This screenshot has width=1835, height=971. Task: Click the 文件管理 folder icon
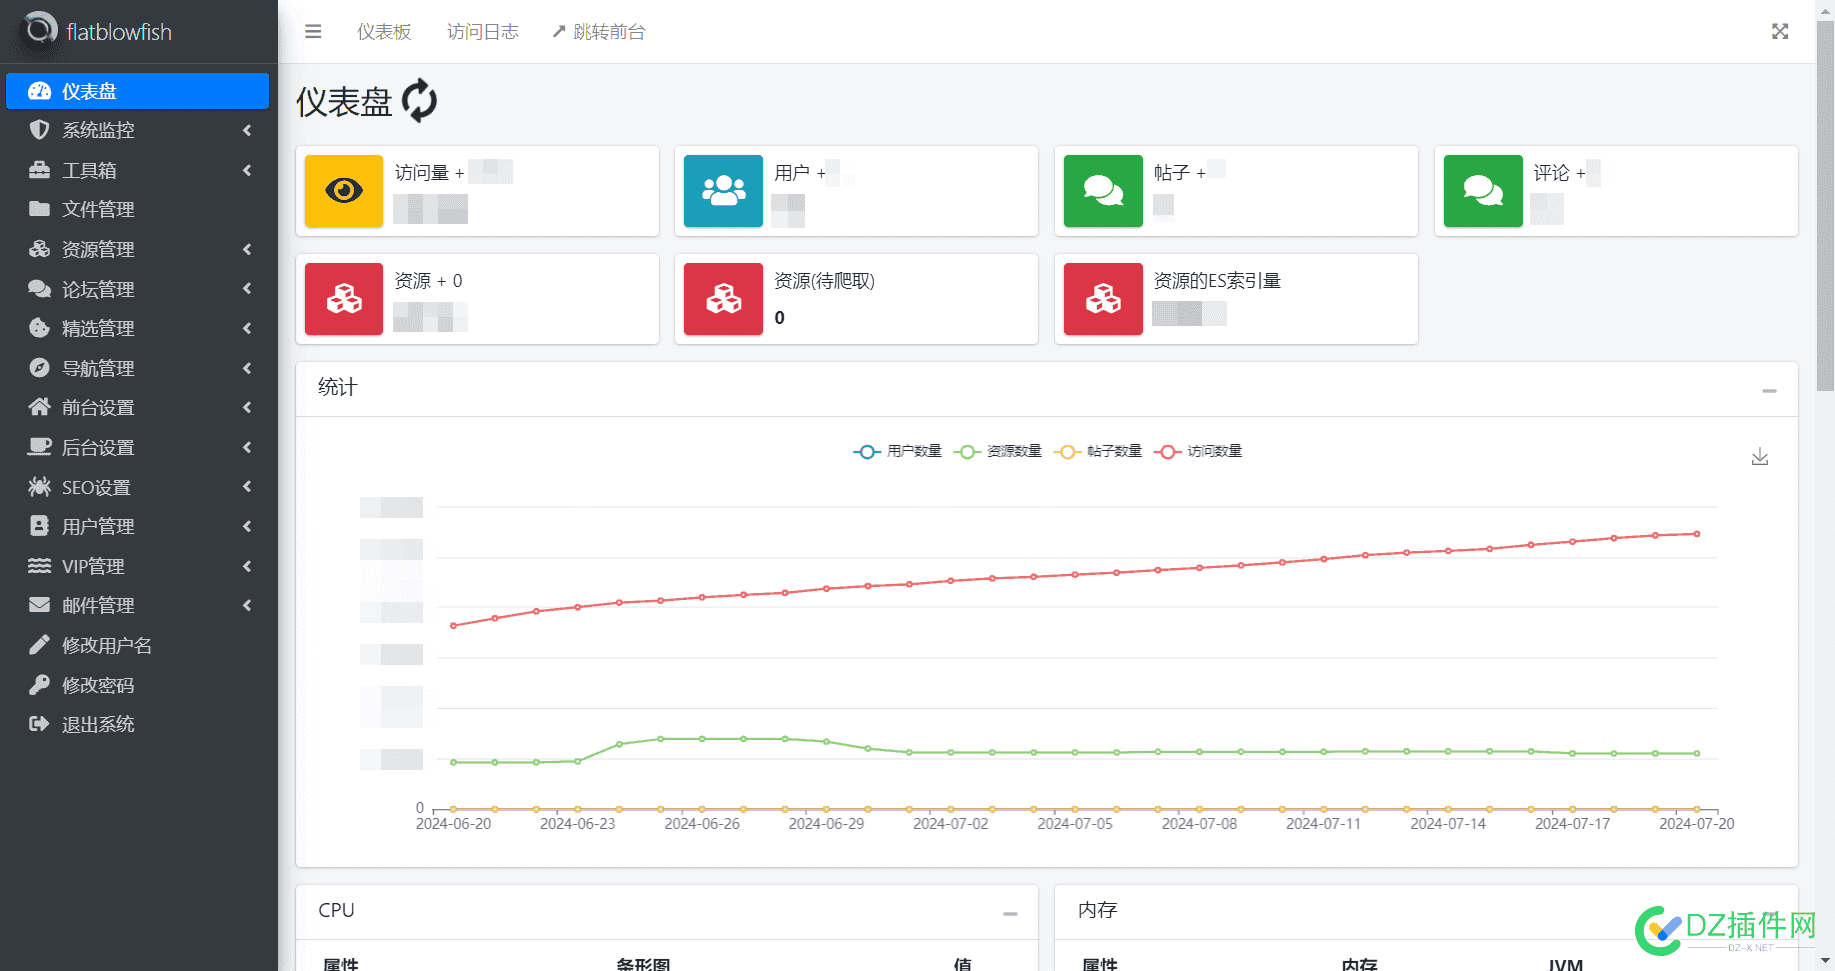point(39,209)
